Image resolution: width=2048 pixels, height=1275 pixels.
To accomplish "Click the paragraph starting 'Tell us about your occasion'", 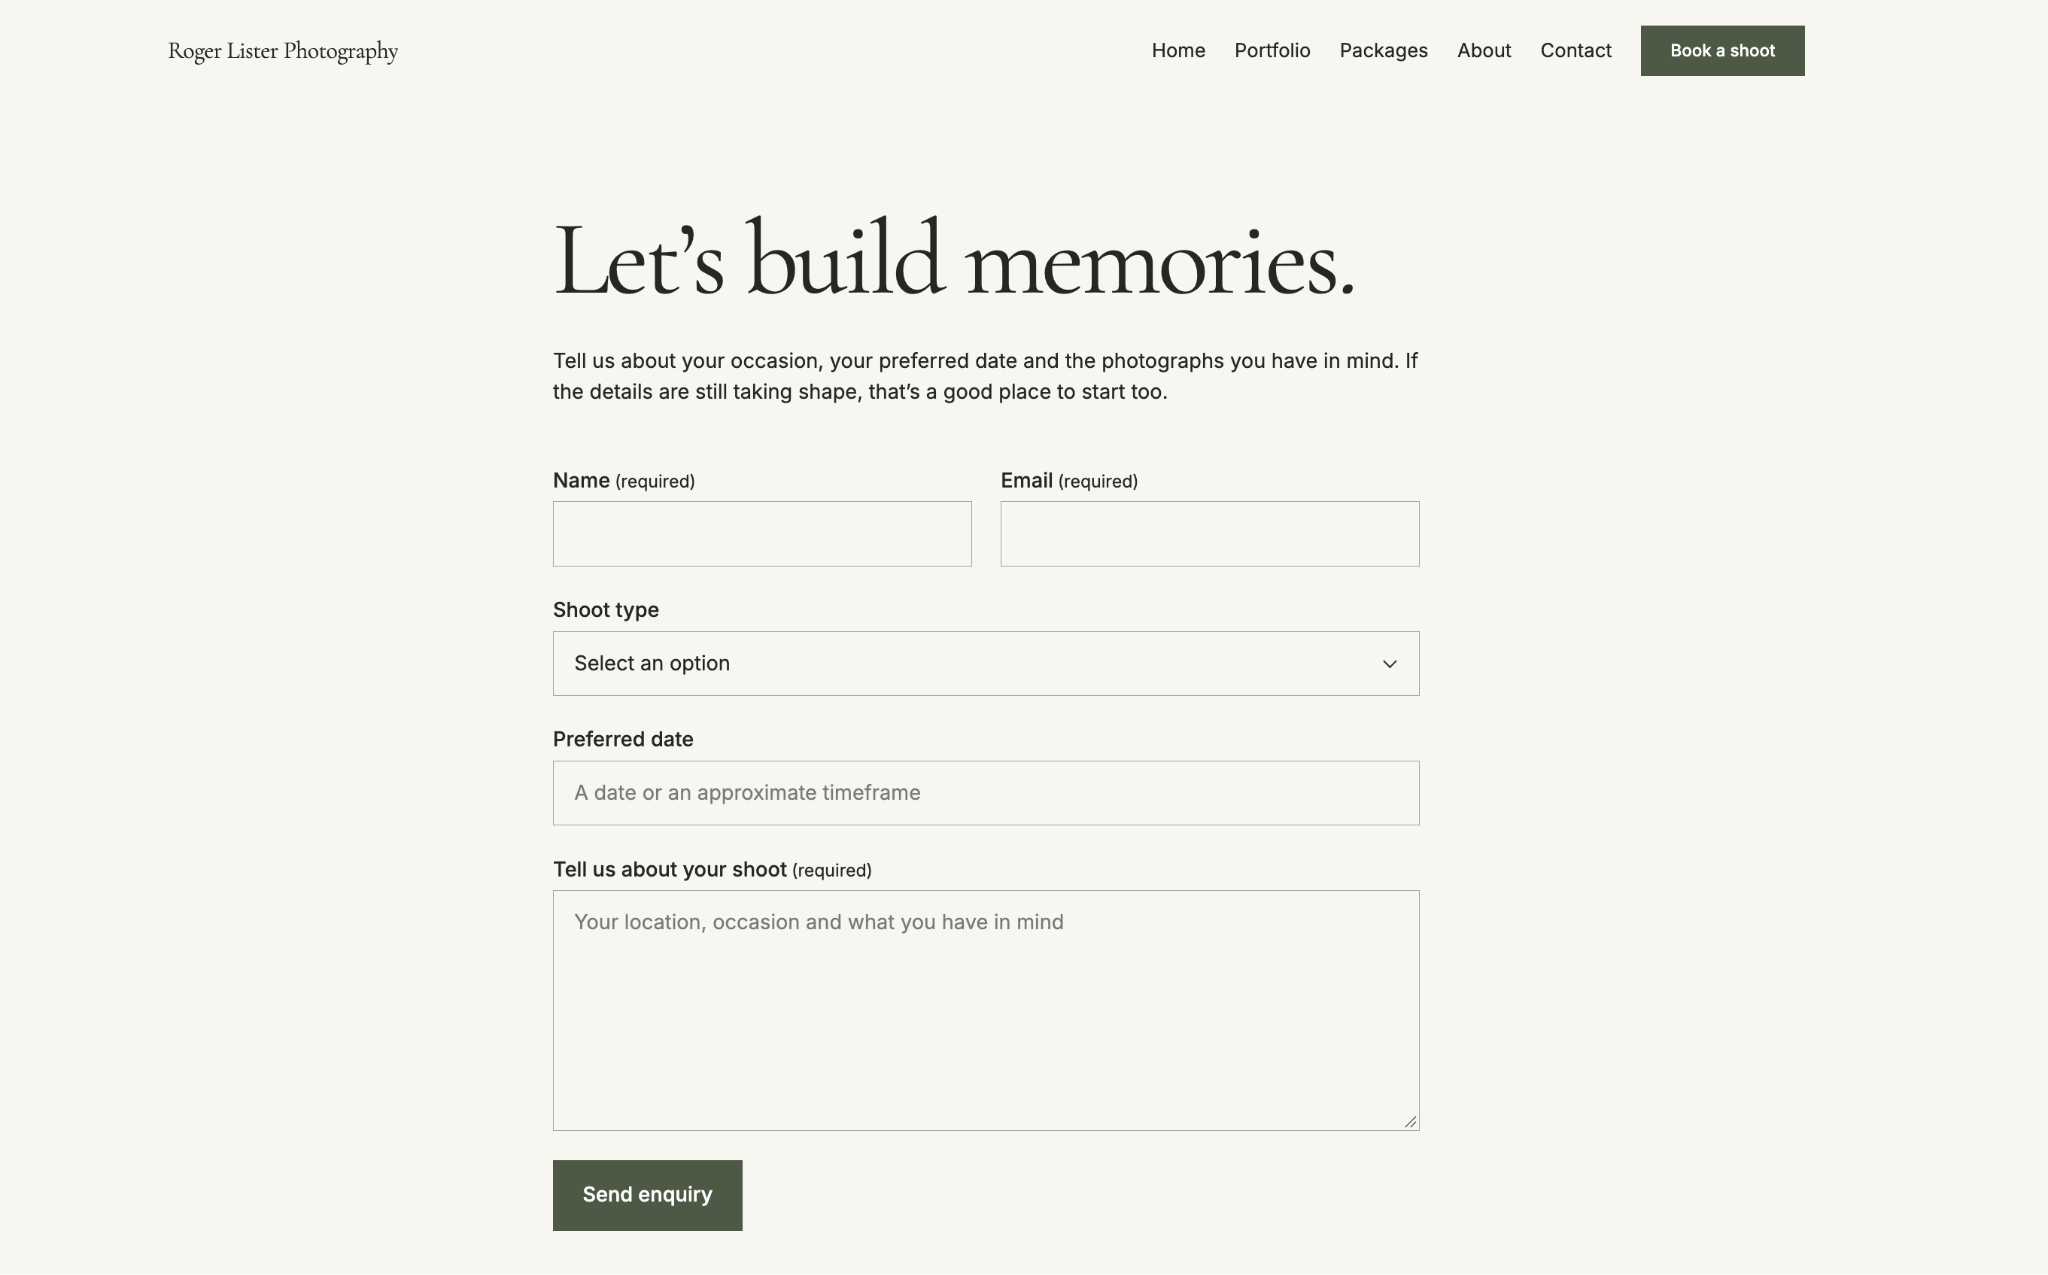I will pos(985,376).
